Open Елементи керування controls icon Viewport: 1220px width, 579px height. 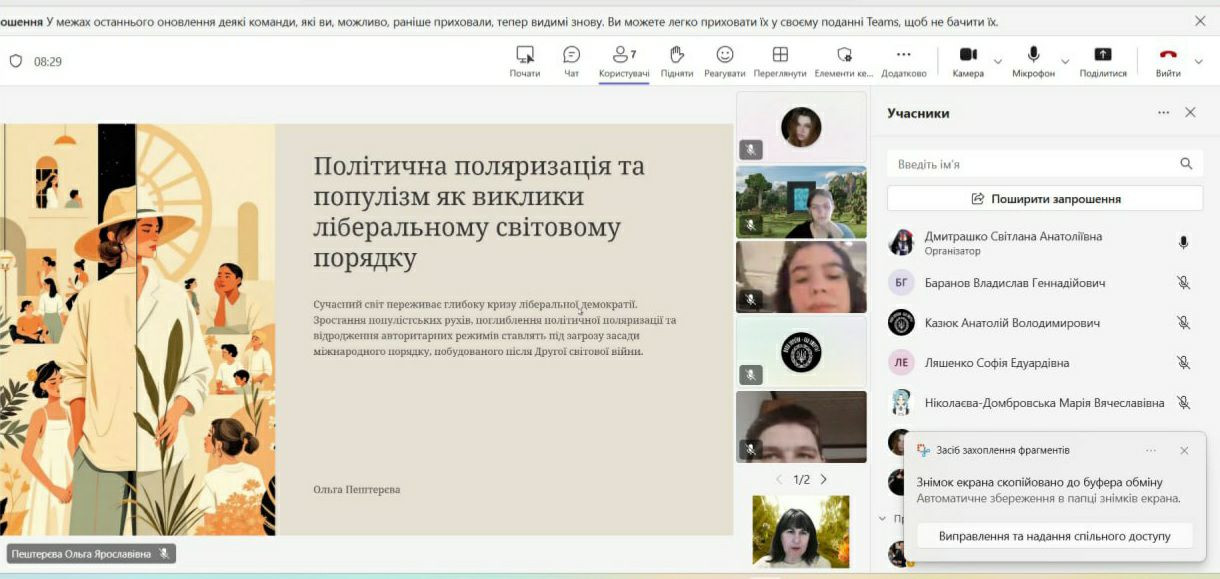pyautogui.click(x=844, y=55)
